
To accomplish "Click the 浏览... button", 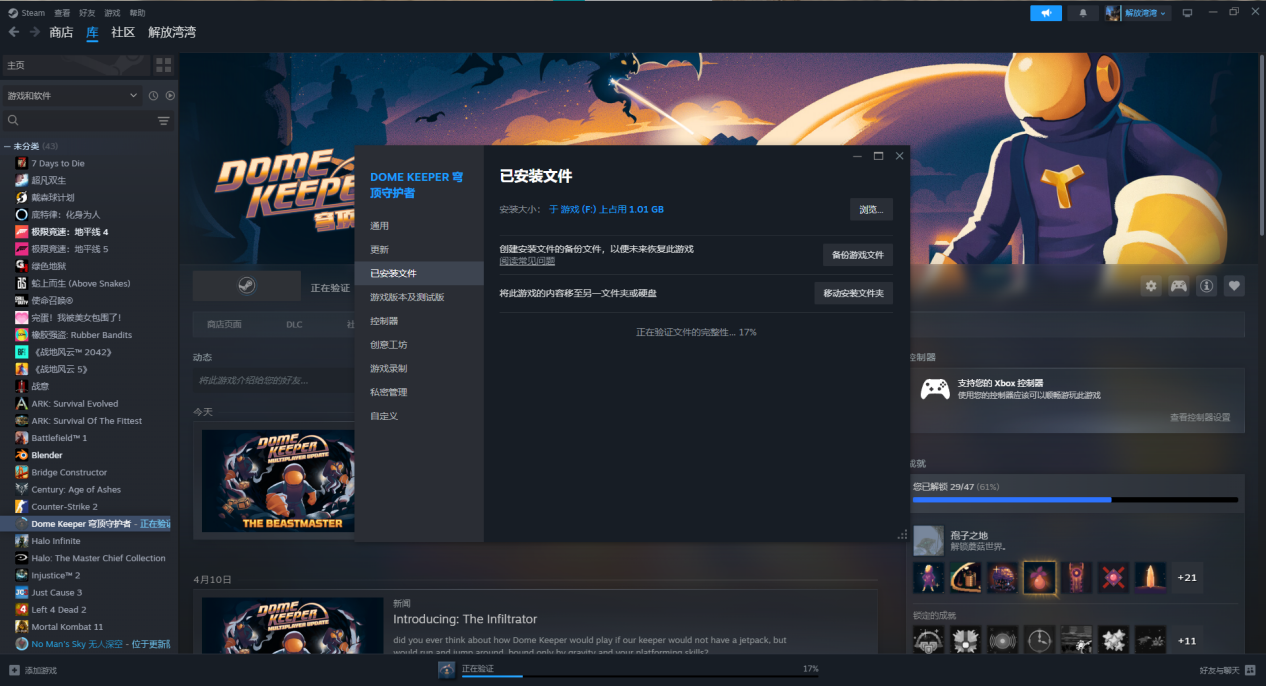I will coord(871,209).
